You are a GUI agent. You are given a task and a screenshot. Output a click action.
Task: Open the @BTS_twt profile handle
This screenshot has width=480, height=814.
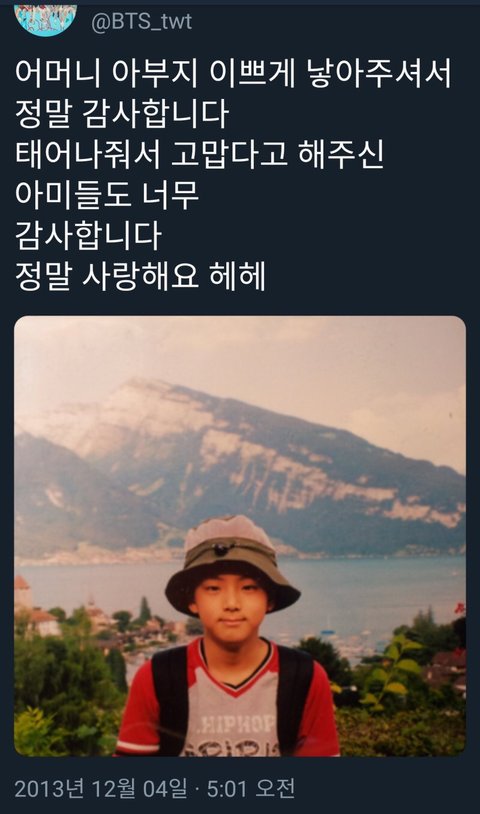click(142, 21)
